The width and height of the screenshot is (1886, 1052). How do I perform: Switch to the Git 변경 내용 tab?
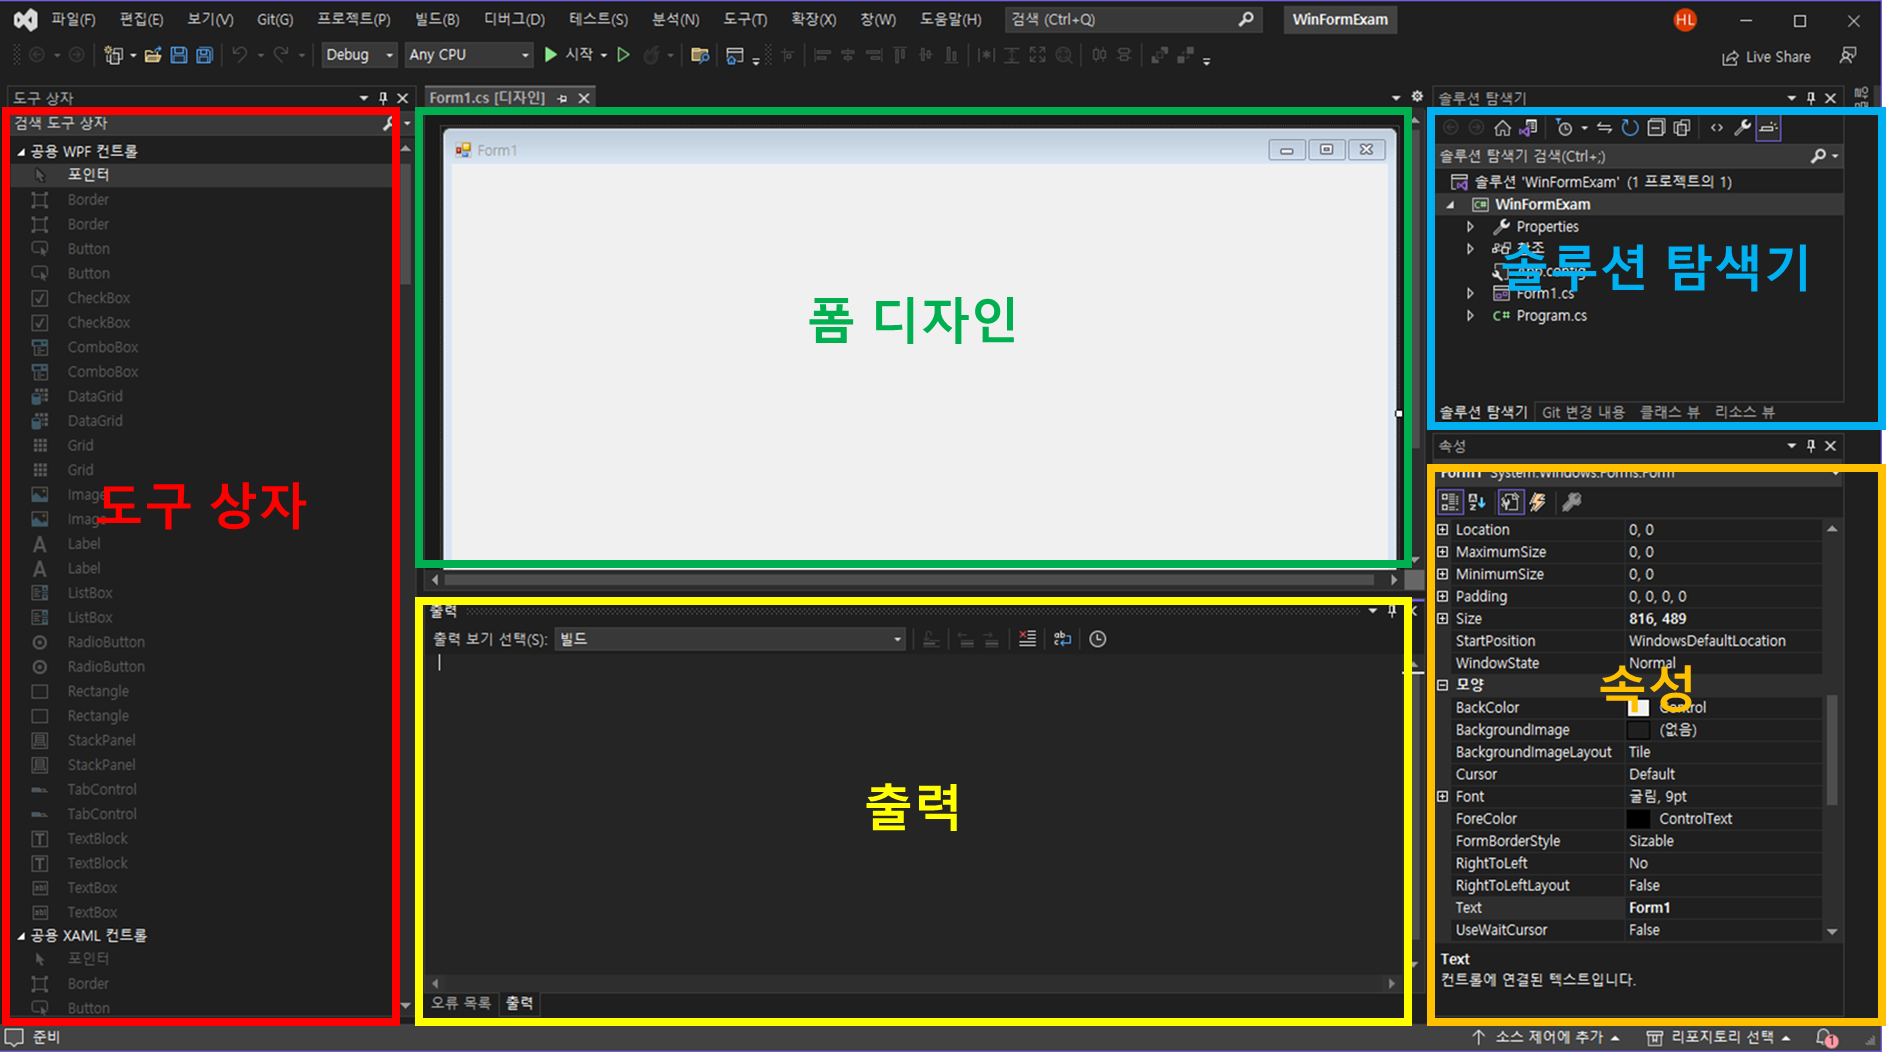(x=1583, y=412)
